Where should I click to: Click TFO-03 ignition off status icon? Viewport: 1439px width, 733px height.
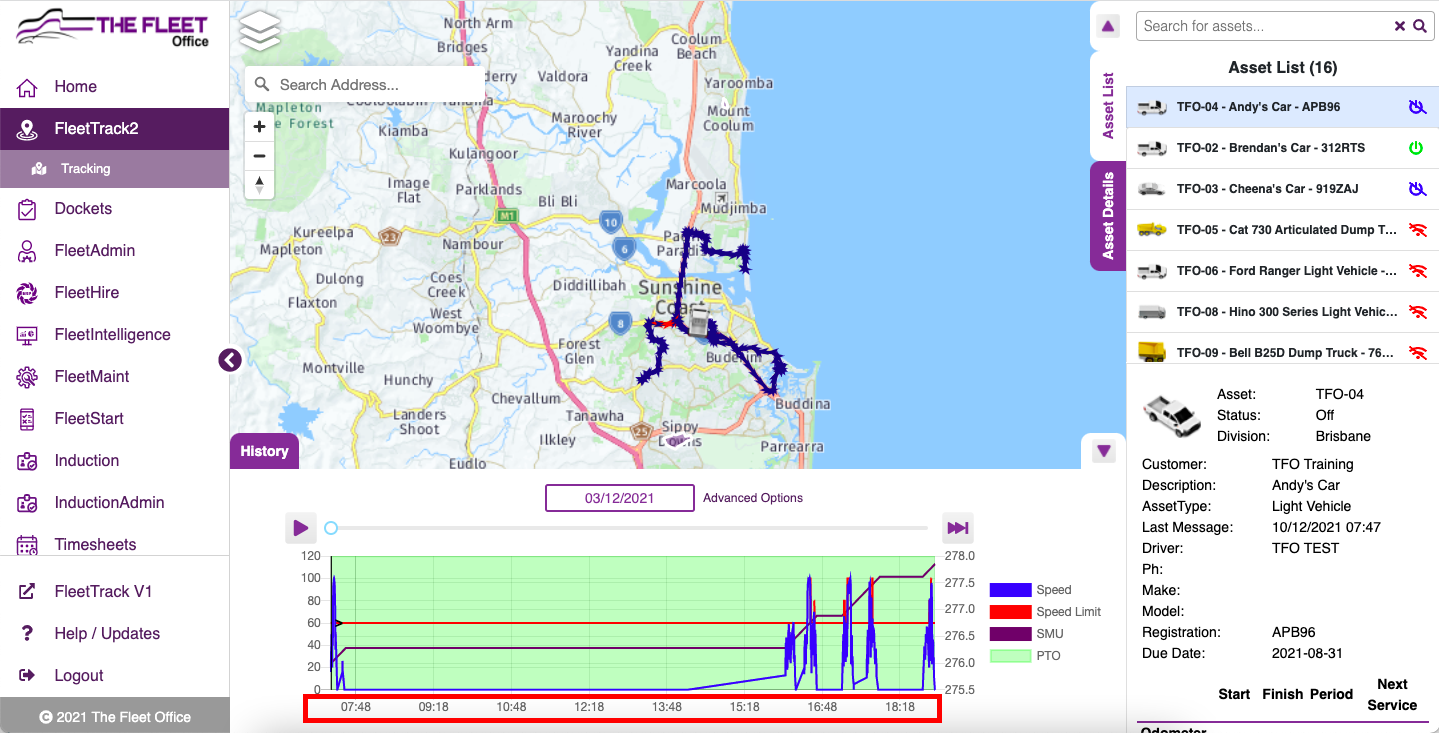(x=1417, y=189)
